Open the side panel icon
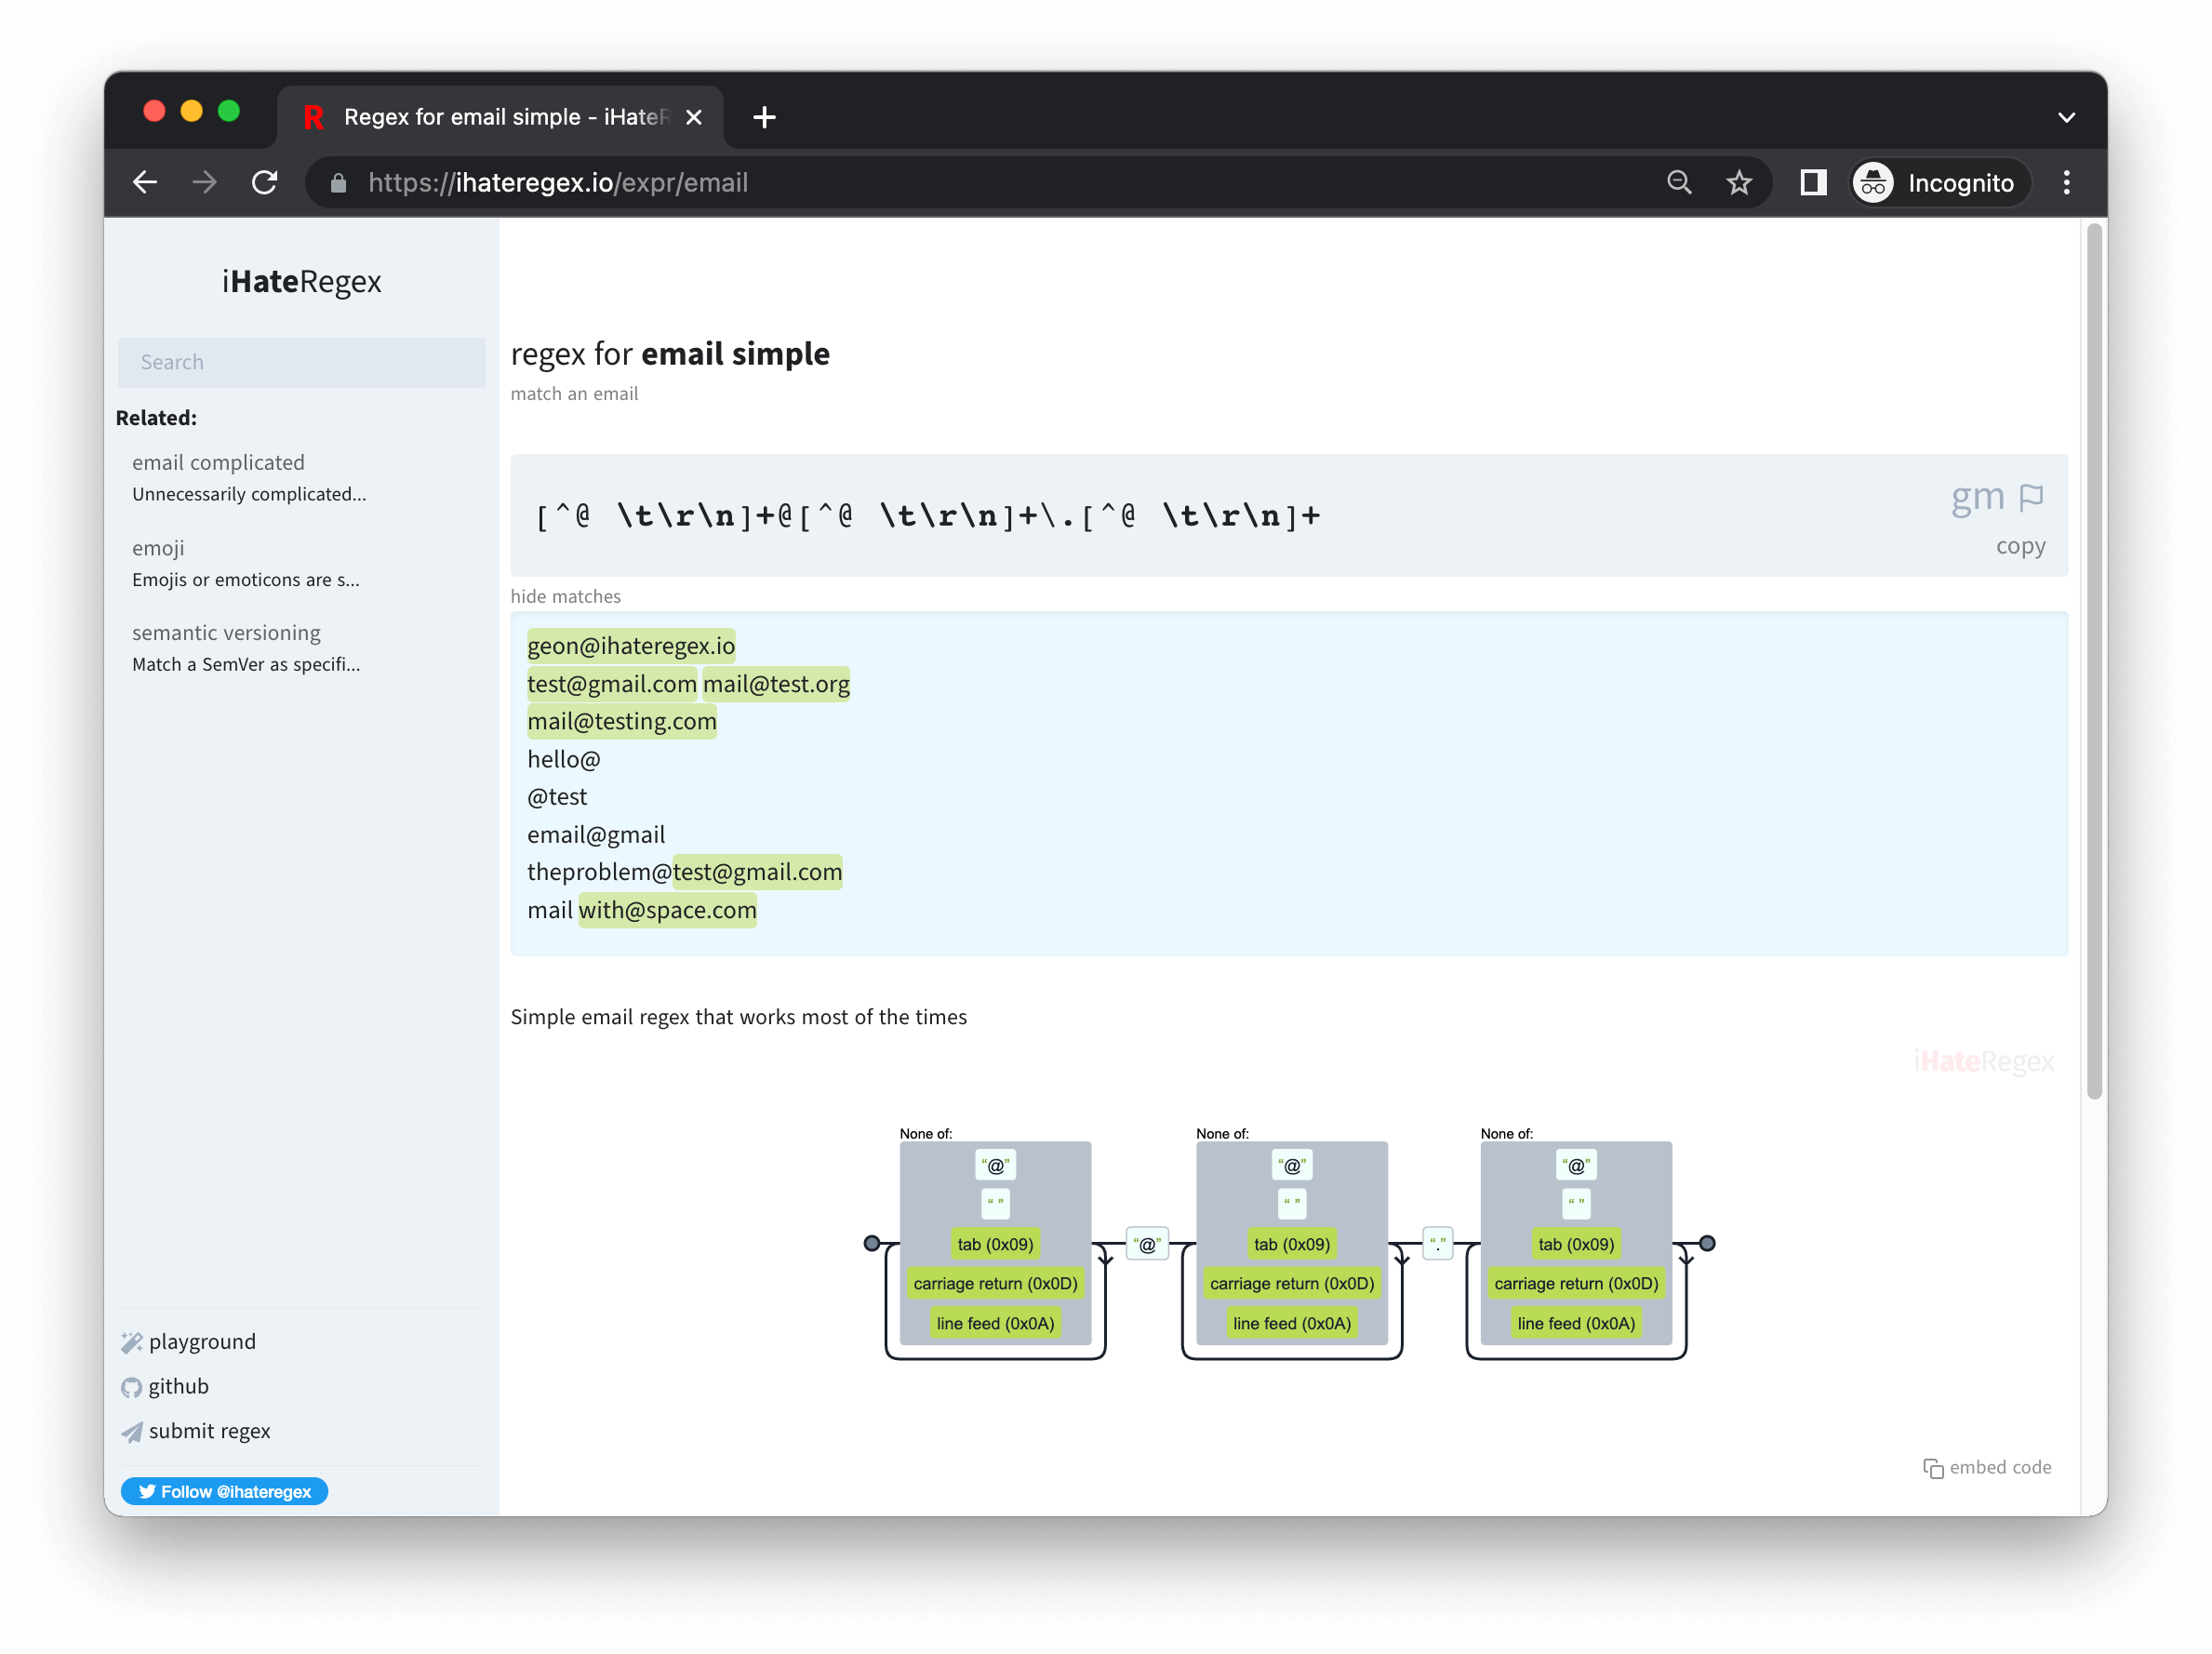The image size is (2212, 1654). [1813, 183]
